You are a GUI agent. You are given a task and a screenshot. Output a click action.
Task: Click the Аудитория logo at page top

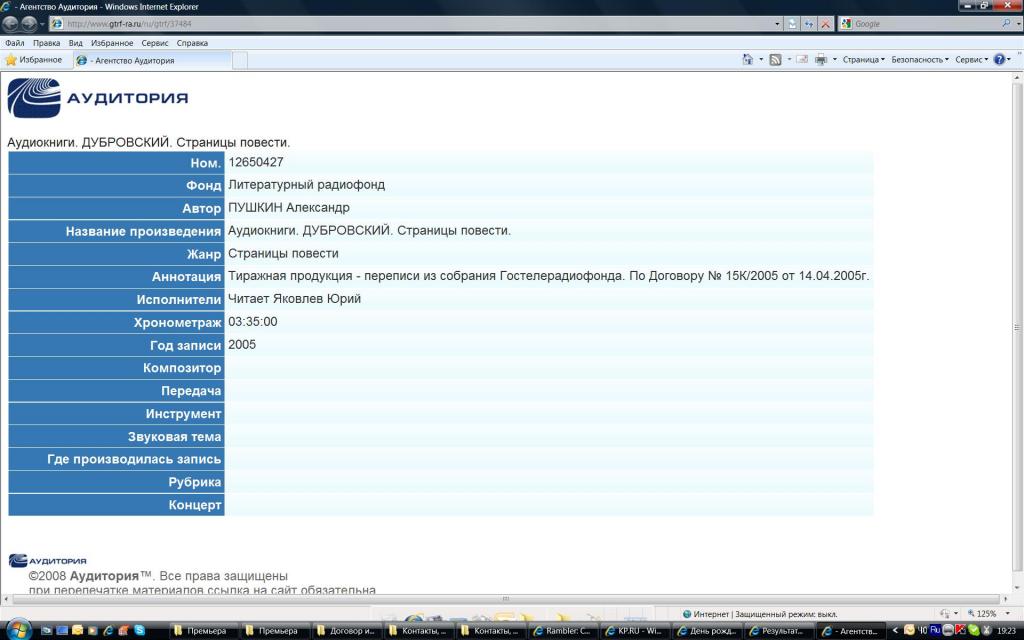[98, 98]
